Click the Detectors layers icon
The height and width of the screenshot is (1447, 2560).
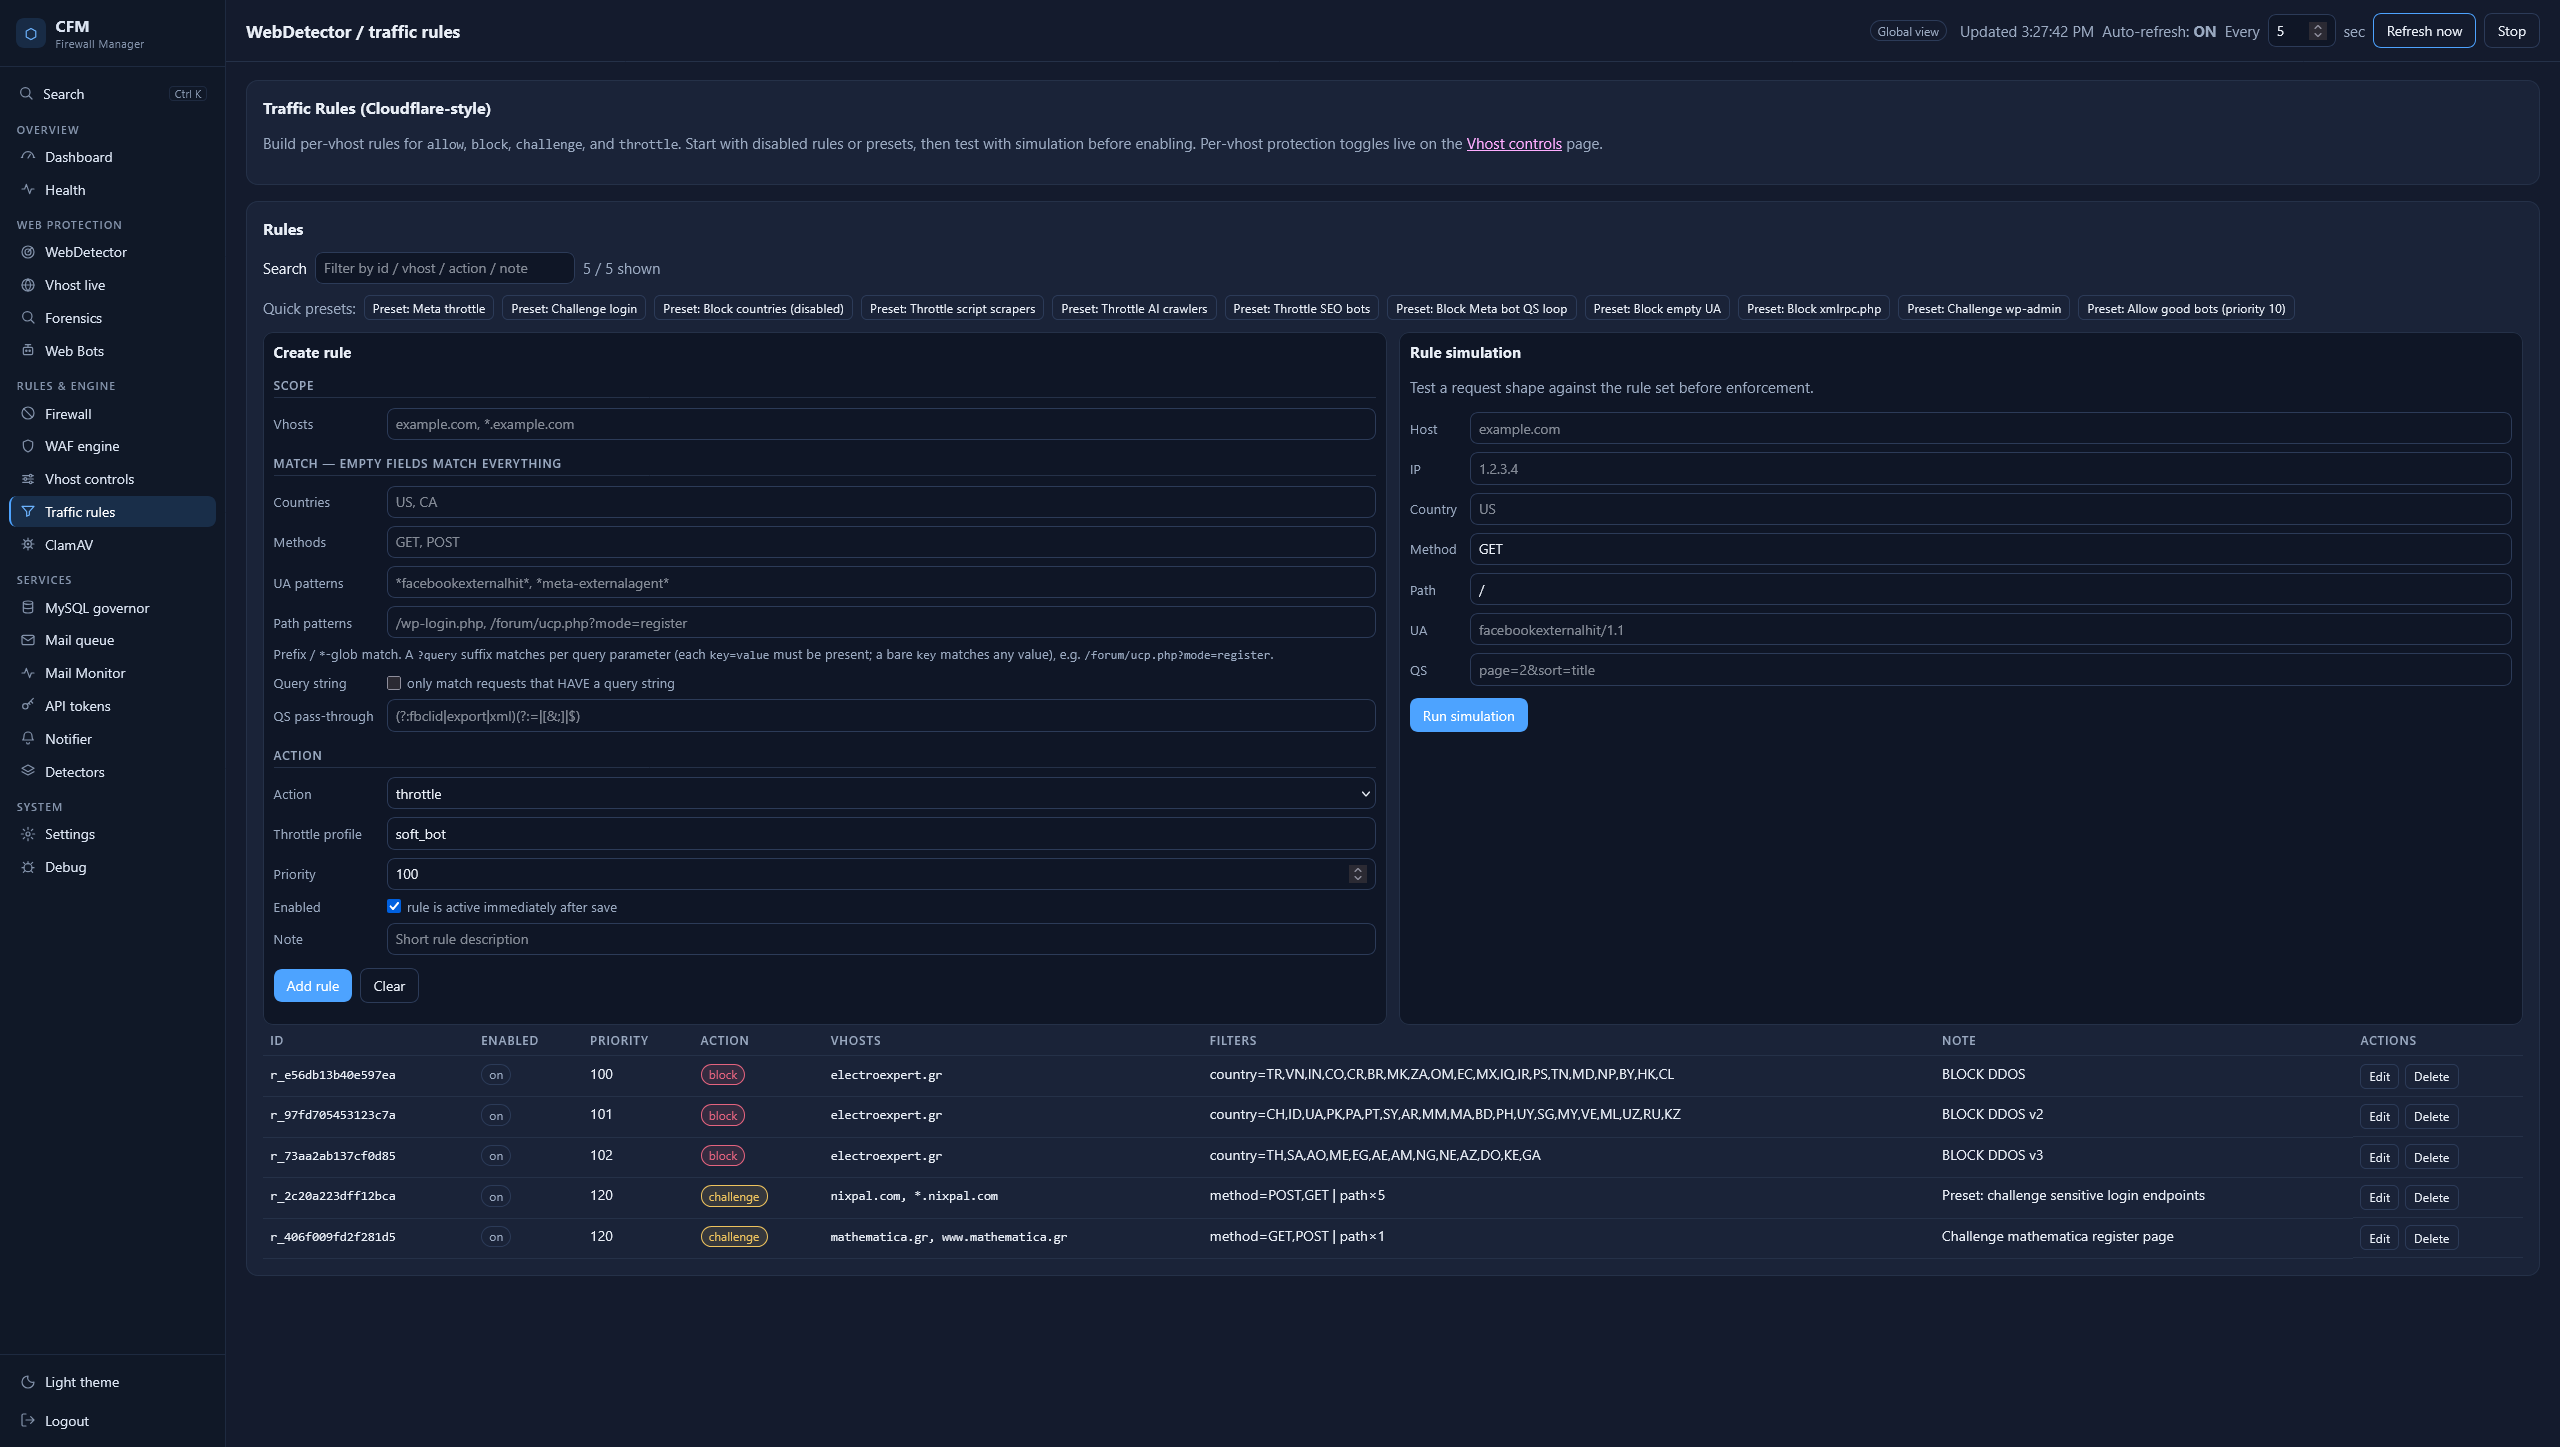[x=28, y=772]
